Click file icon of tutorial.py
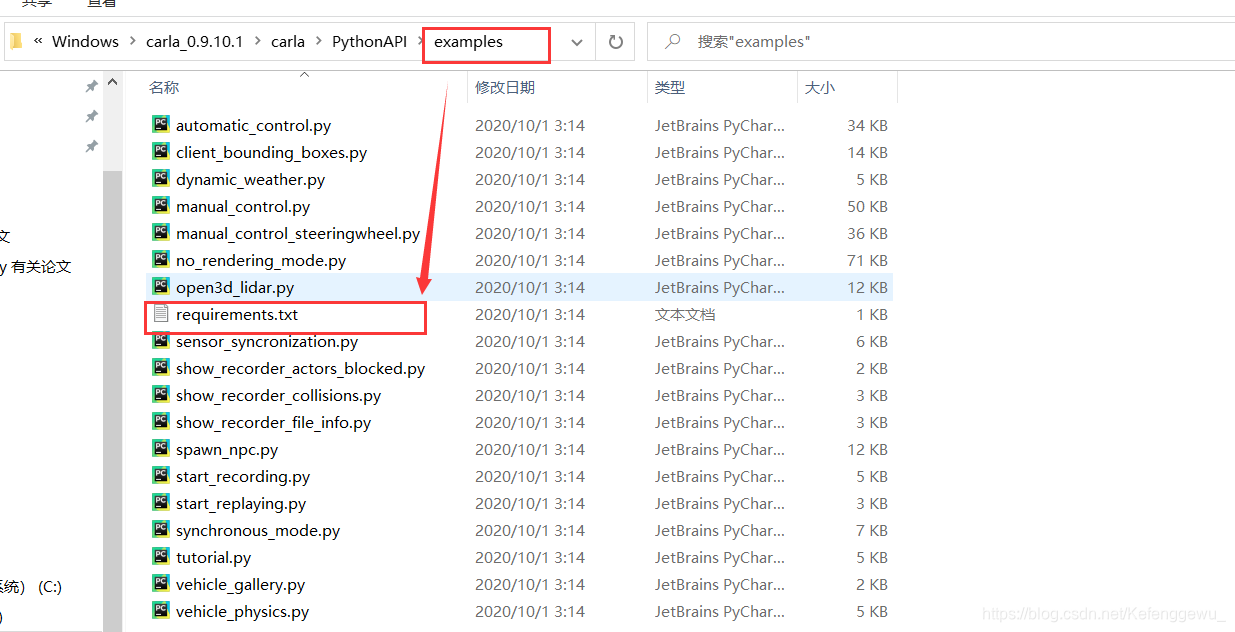Viewport: 1235px width, 632px height. pyautogui.click(x=161, y=557)
